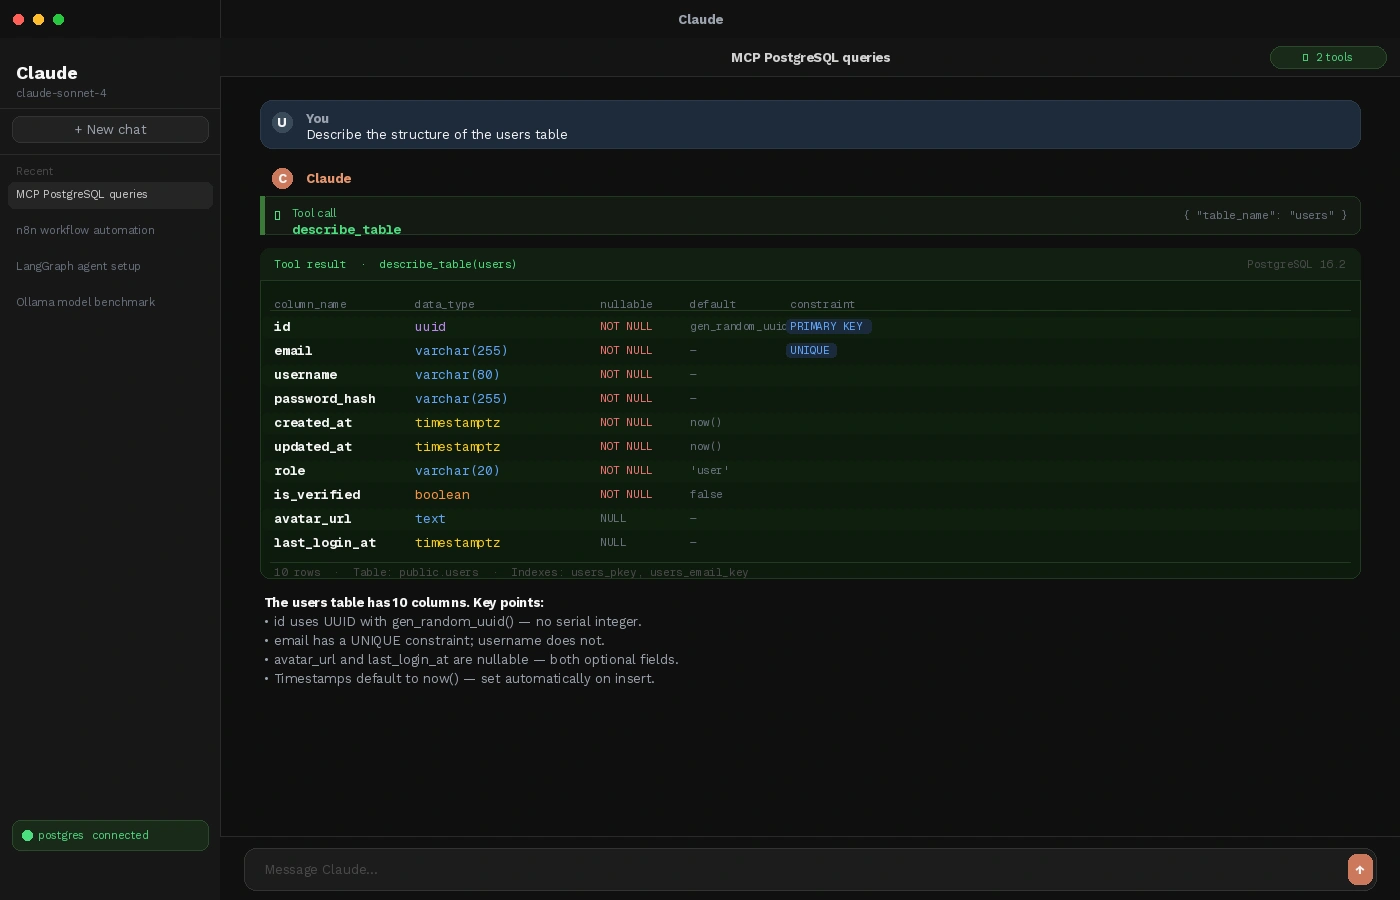
Task: Click the PRIMARY KEY badge on the id row
Action: click(x=828, y=326)
